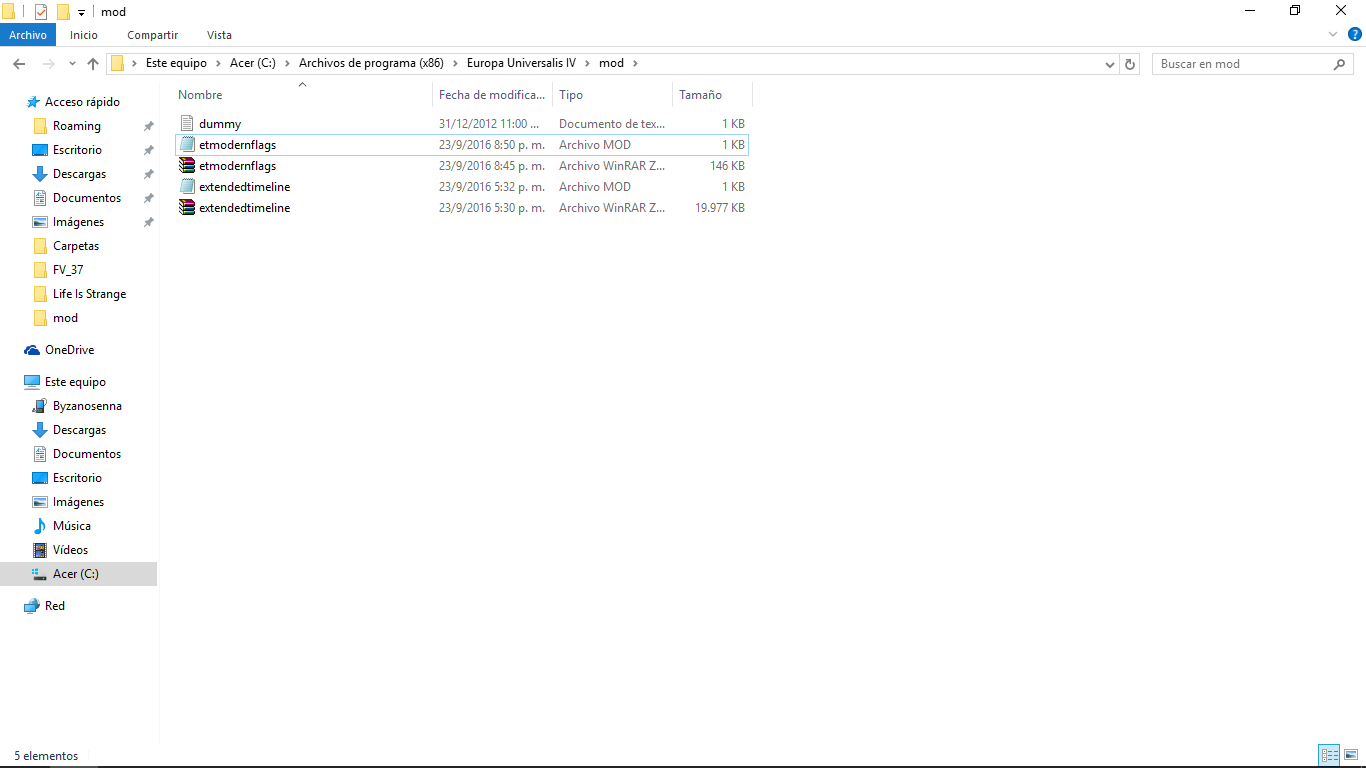1366x768 pixels.
Task: Go forward with the right arrow button
Action: (48, 63)
